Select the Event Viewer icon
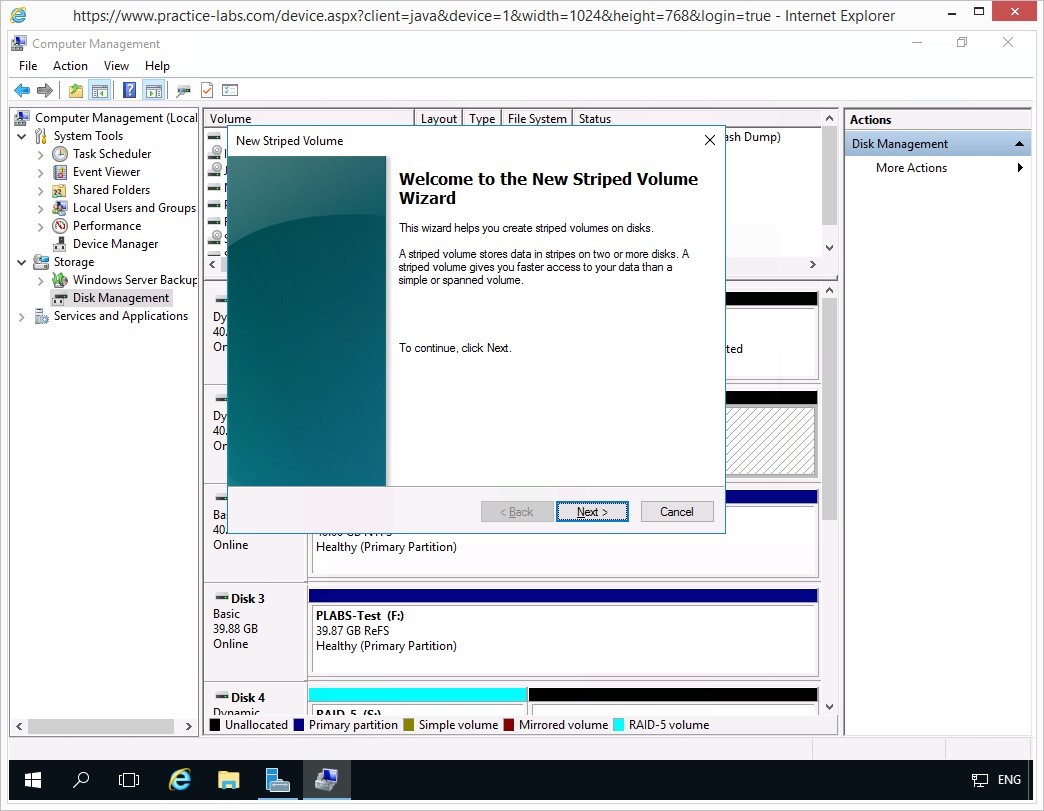This screenshot has height=811, width=1044. (x=60, y=172)
